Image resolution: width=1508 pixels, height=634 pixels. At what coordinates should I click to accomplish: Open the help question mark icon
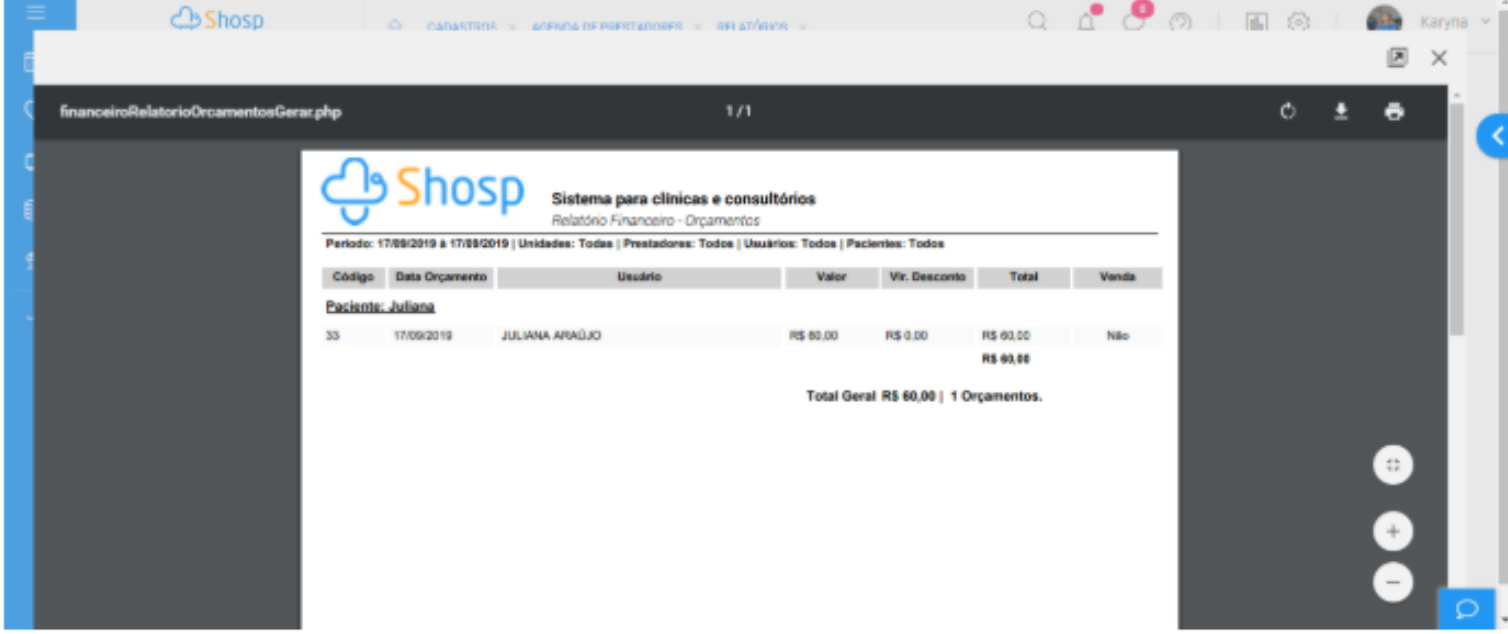pyautogui.click(x=1180, y=21)
